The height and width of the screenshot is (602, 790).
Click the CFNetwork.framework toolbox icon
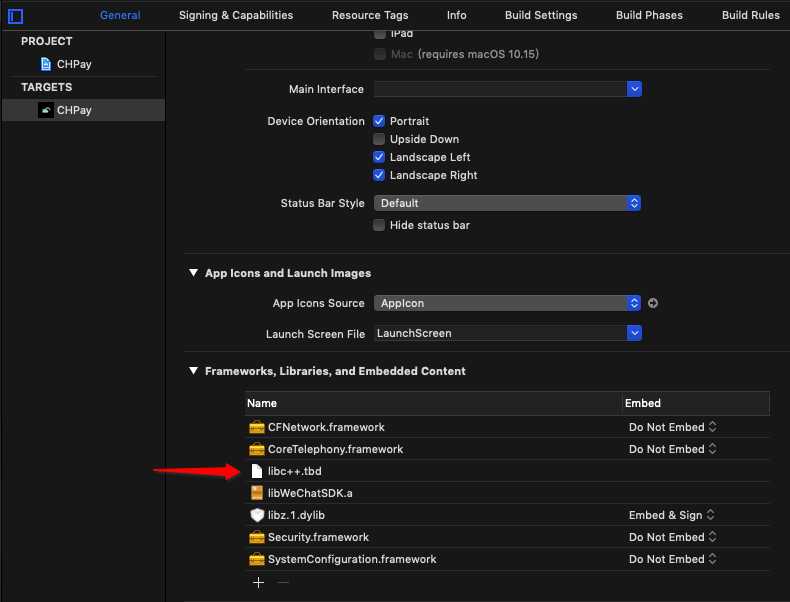pos(256,427)
